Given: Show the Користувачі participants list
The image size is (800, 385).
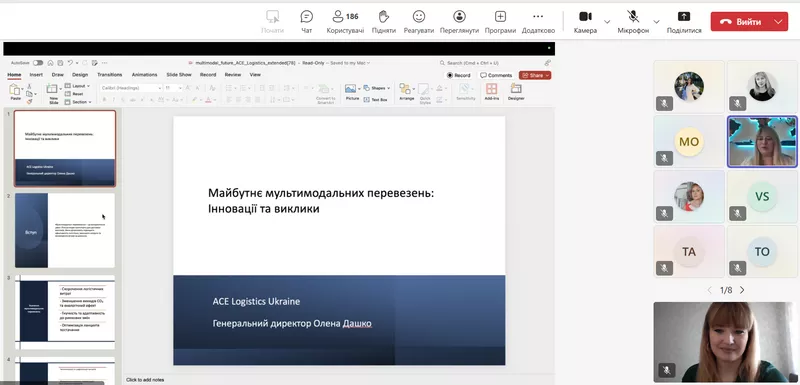Looking at the screenshot, I should tap(345, 22).
